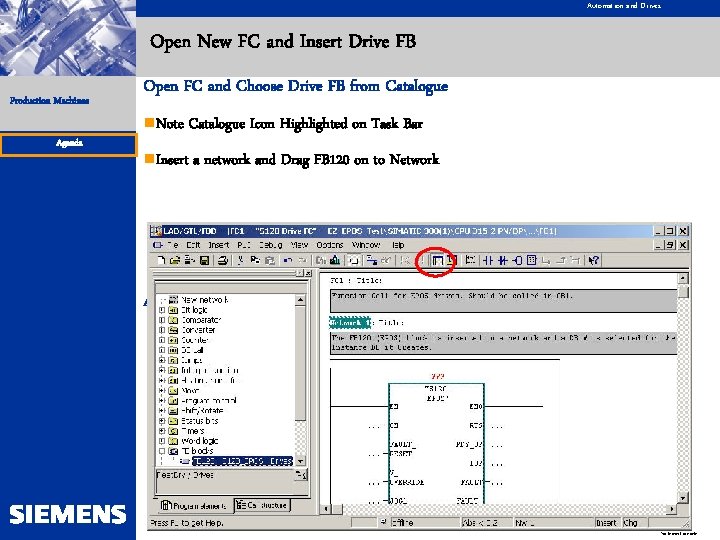Screen dimensions: 720x540
Task: Click the New network toolbar icon
Action: 470,260
